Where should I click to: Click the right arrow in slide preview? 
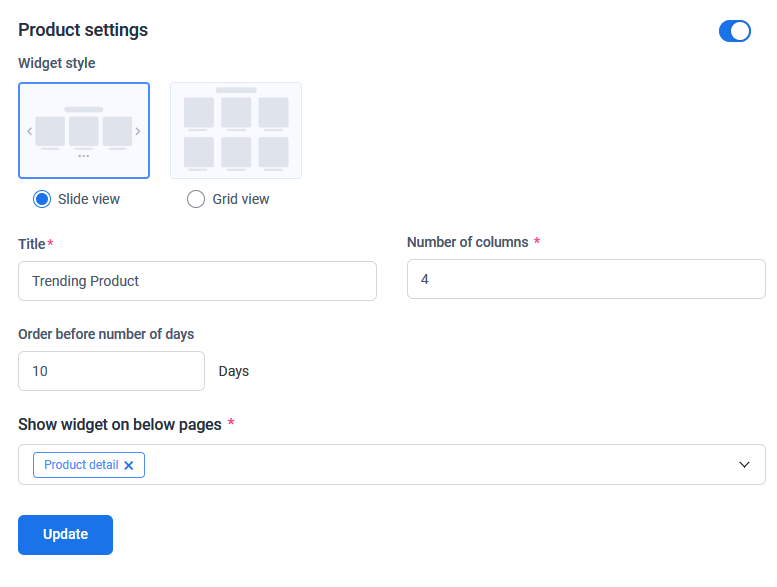(x=138, y=131)
